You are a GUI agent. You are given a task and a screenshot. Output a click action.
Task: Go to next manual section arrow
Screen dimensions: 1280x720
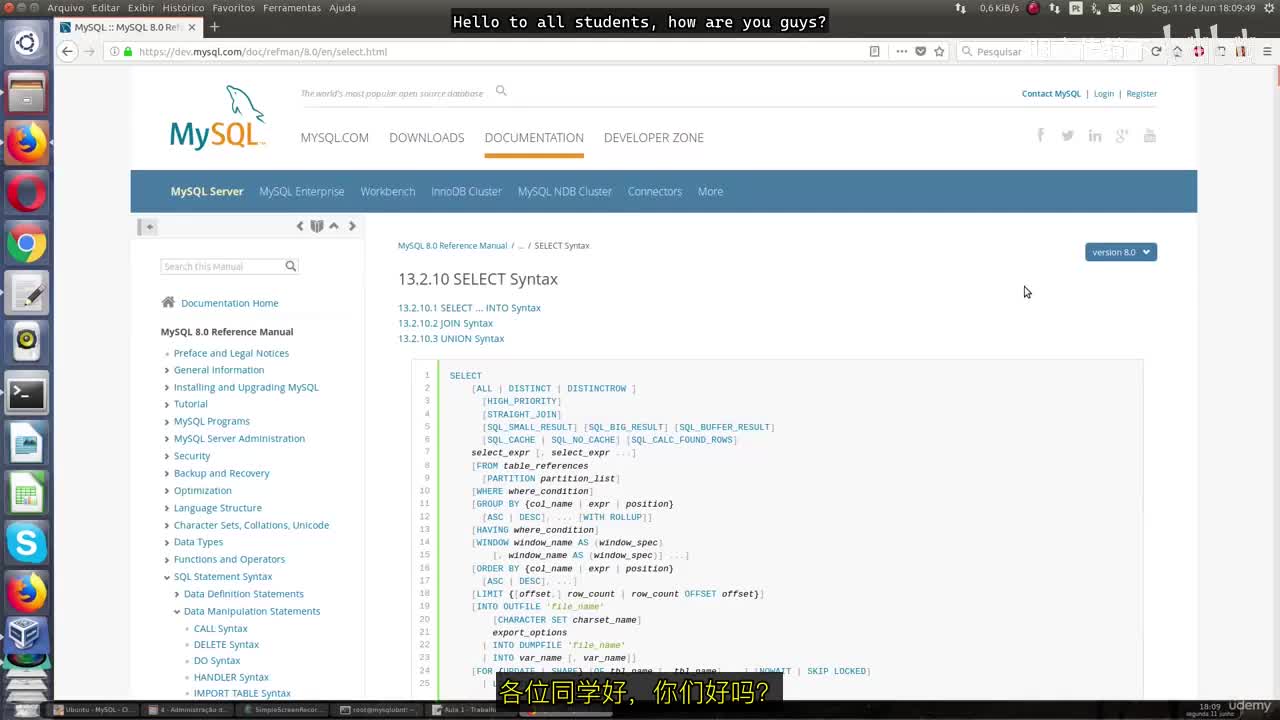(352, 226)
